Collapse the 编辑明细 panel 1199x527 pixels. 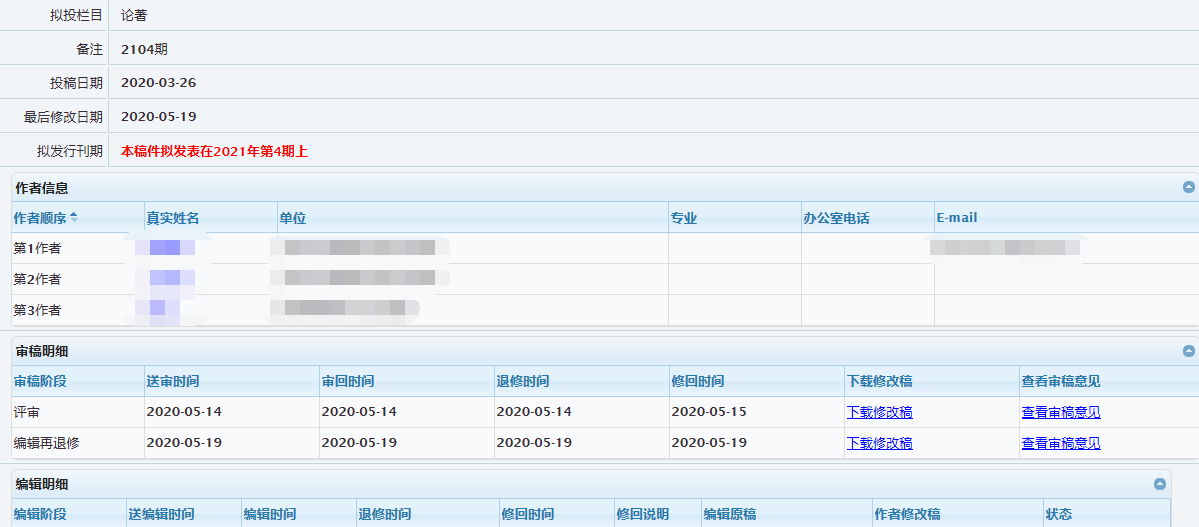1159,484
